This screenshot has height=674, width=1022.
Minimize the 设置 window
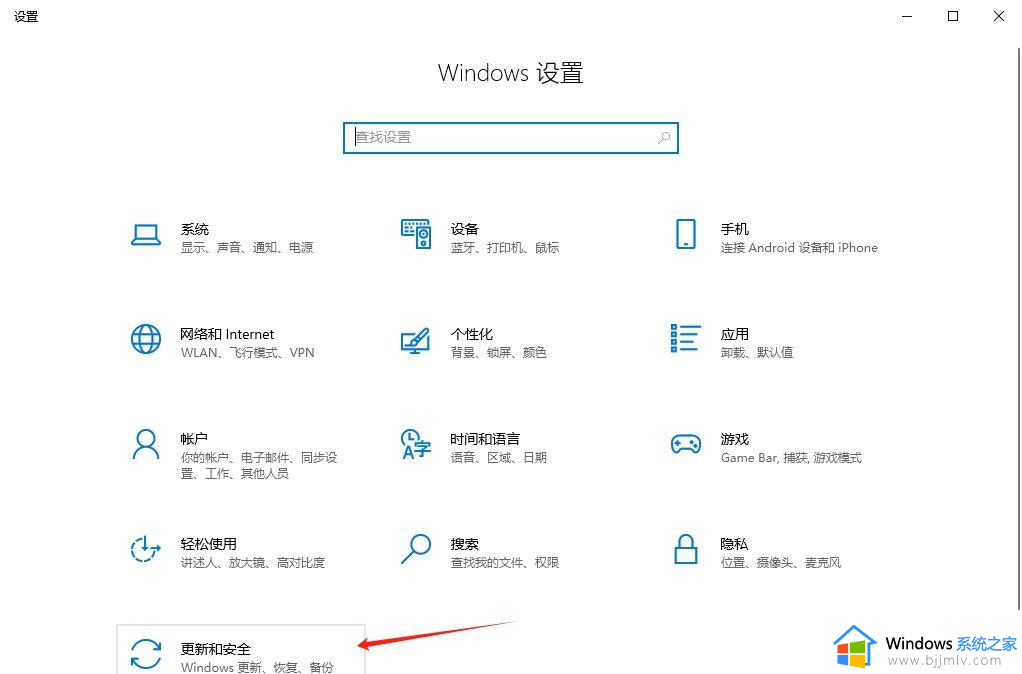(907, 16)
